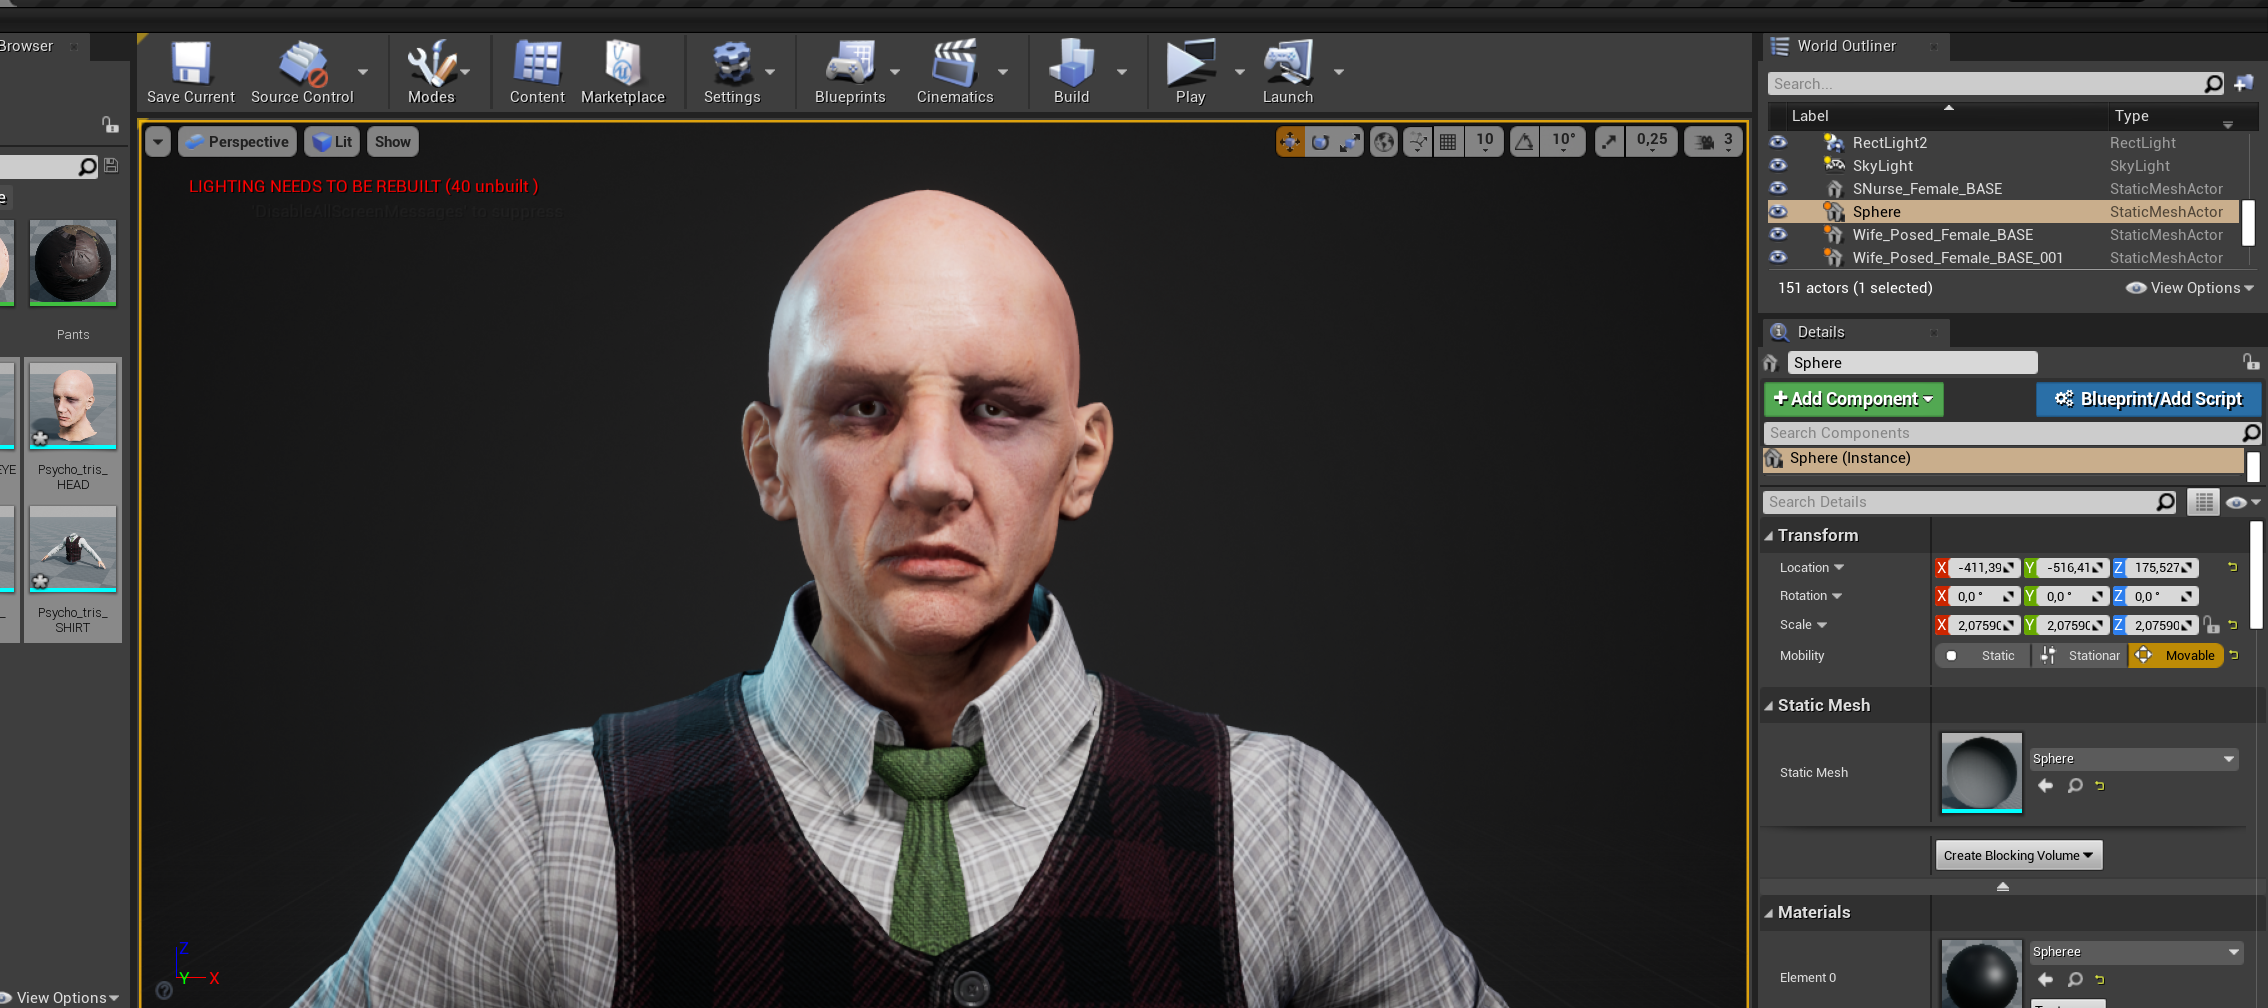Click the Build toolbar button
Viewport: 2268px width, 1008px height.
(x=1071, y=72)
